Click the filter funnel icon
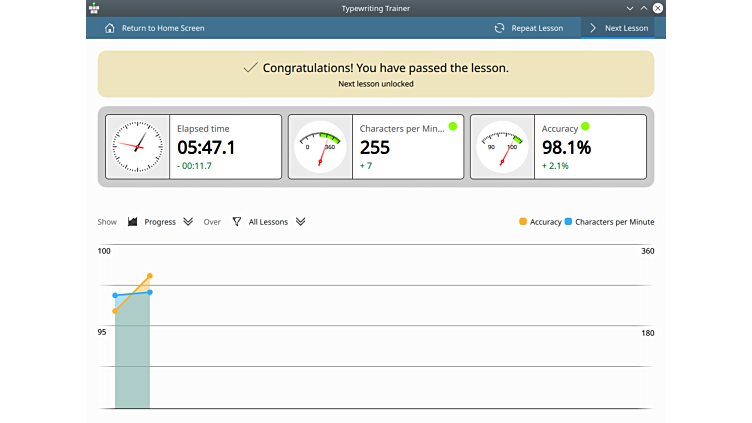Screen dimensions: 752x423 237,222
